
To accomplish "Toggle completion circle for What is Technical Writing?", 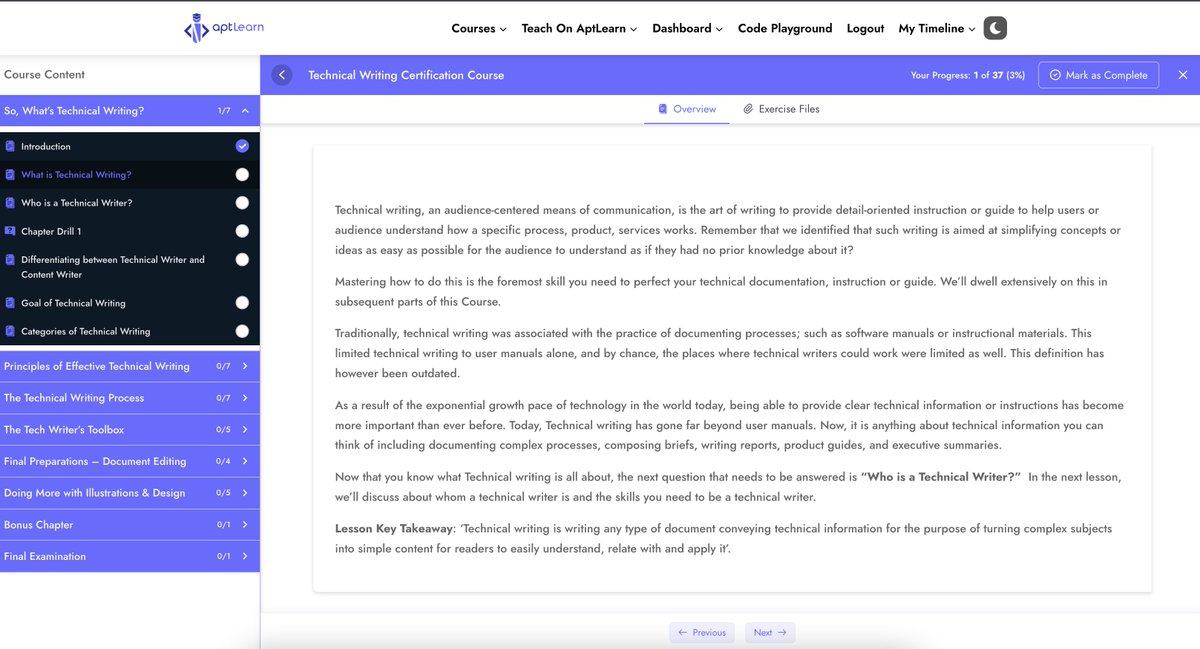I will click(x=242, y=174).
